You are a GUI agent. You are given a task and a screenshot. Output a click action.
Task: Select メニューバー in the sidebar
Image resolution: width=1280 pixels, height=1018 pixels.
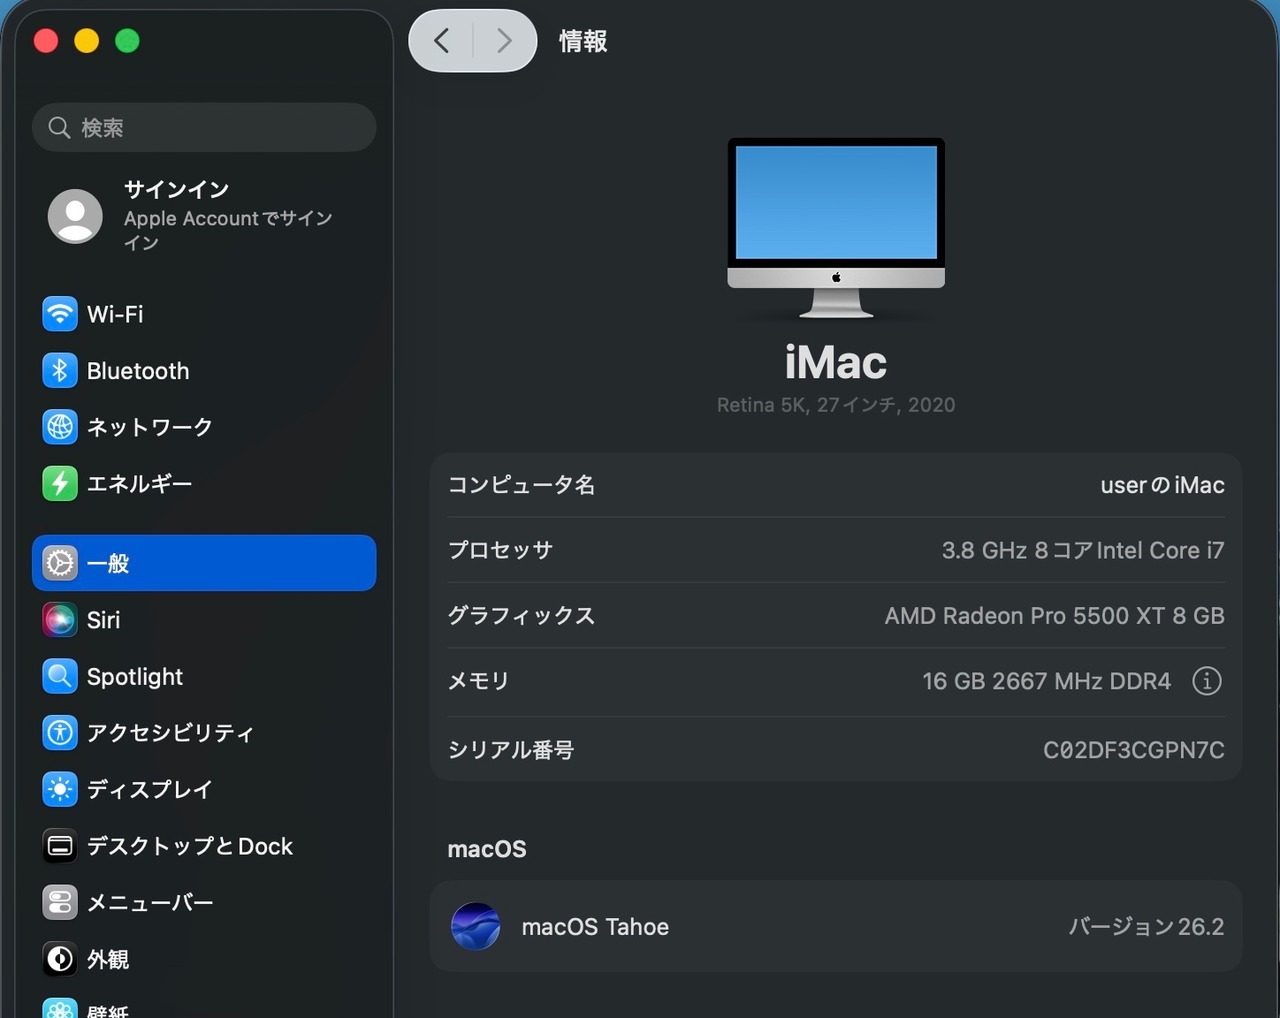coord(204,903)
